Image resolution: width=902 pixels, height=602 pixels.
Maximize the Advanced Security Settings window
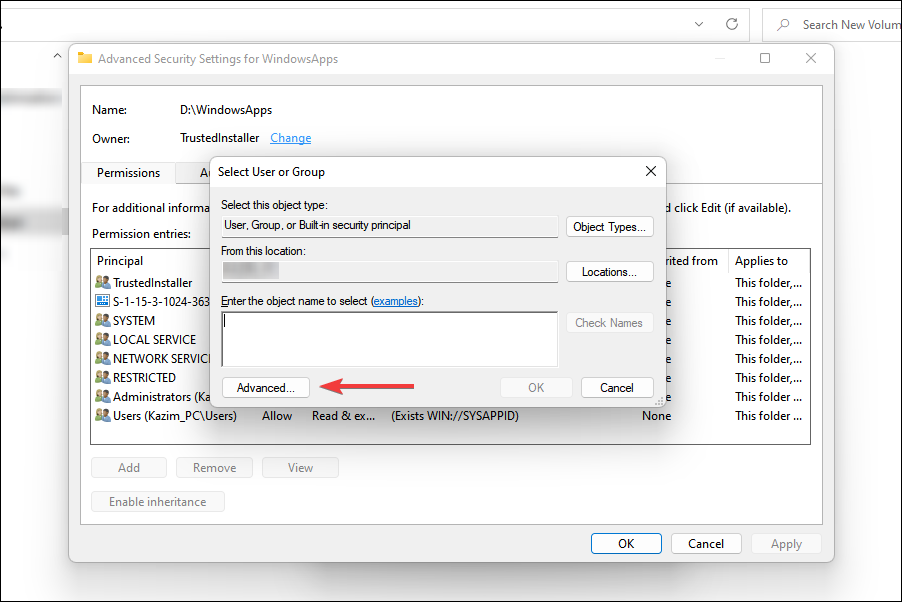(x=765, y=58)
